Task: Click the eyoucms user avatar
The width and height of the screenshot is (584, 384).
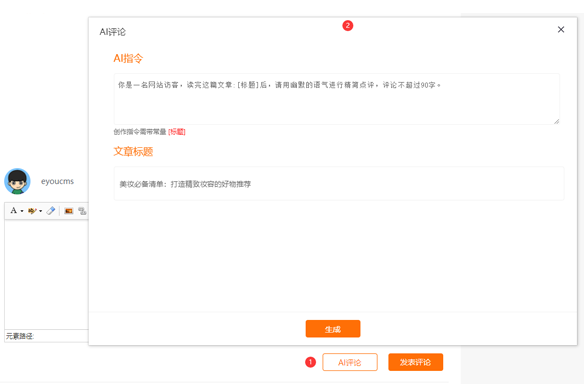Action: [17, 181]
